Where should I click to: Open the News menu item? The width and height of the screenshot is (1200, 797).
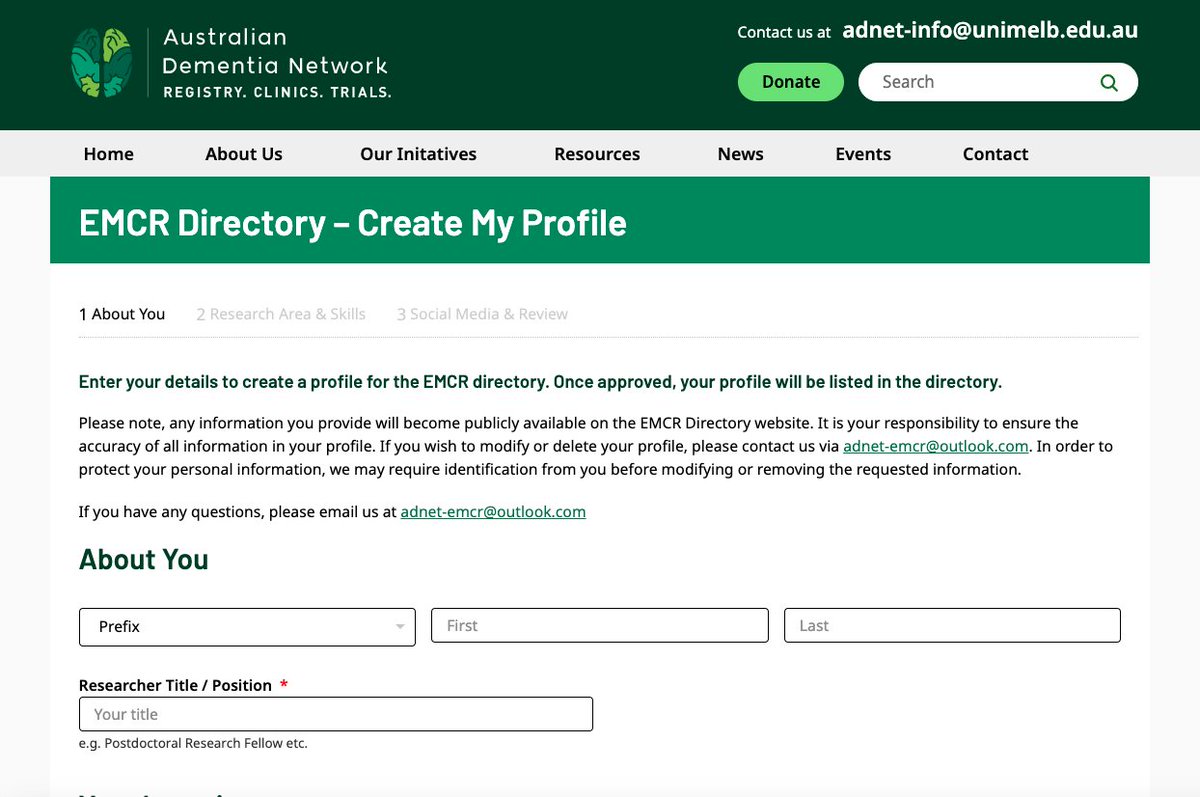click(x=740, y=154)
